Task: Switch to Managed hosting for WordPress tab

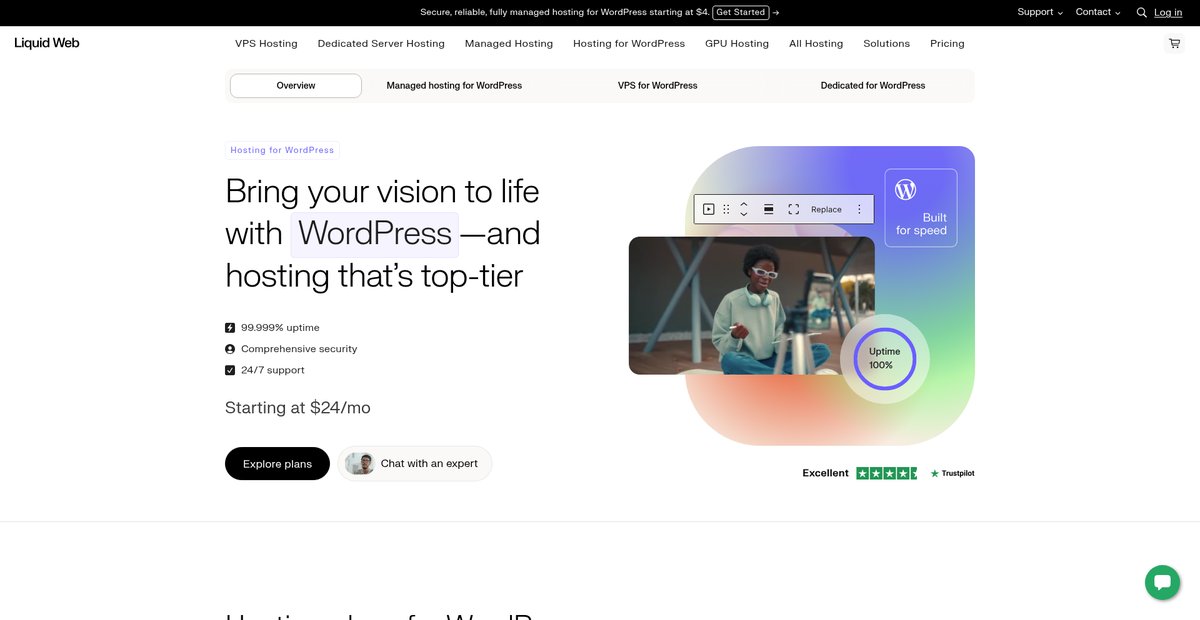Action: 454,86
